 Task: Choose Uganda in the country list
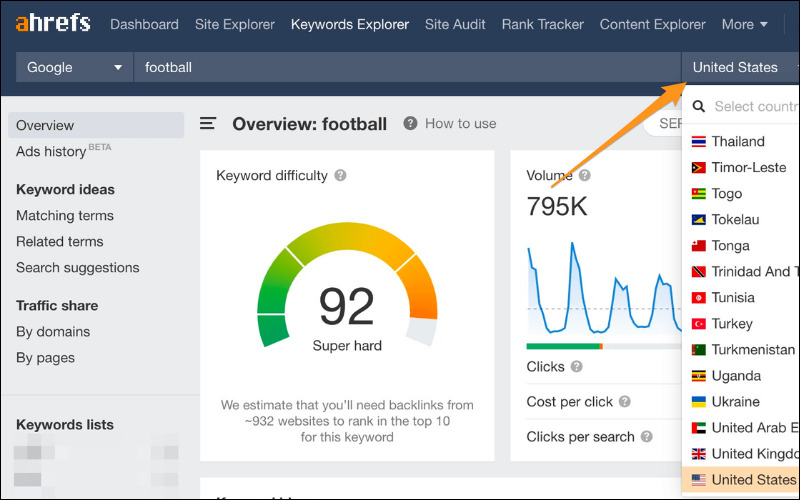point(741,376)
